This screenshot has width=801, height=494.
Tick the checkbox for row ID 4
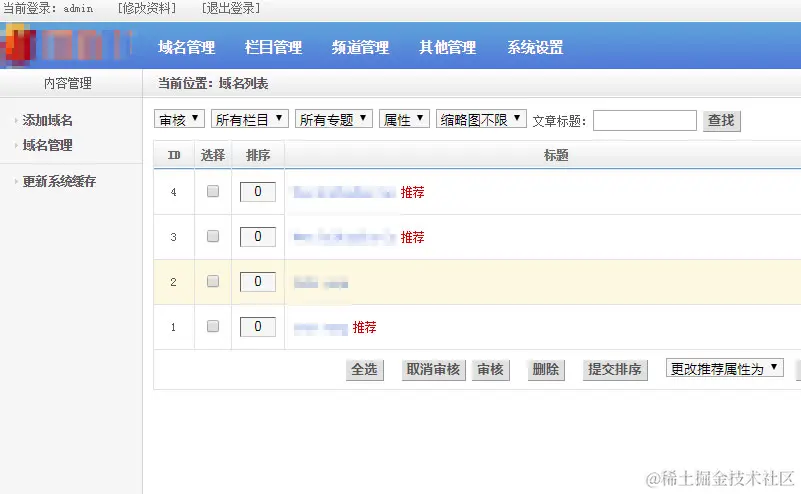point(213,191)
